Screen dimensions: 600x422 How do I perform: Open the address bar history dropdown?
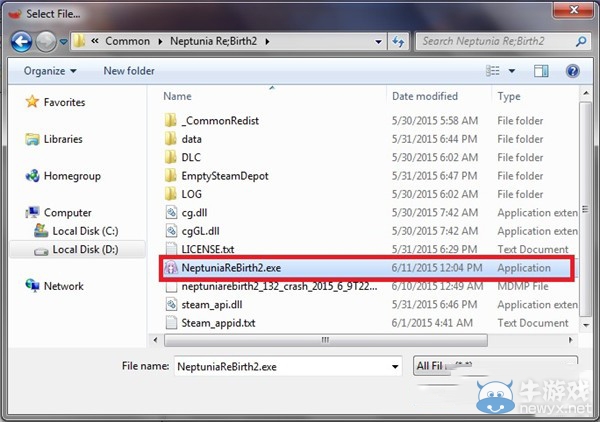(378, 41)
